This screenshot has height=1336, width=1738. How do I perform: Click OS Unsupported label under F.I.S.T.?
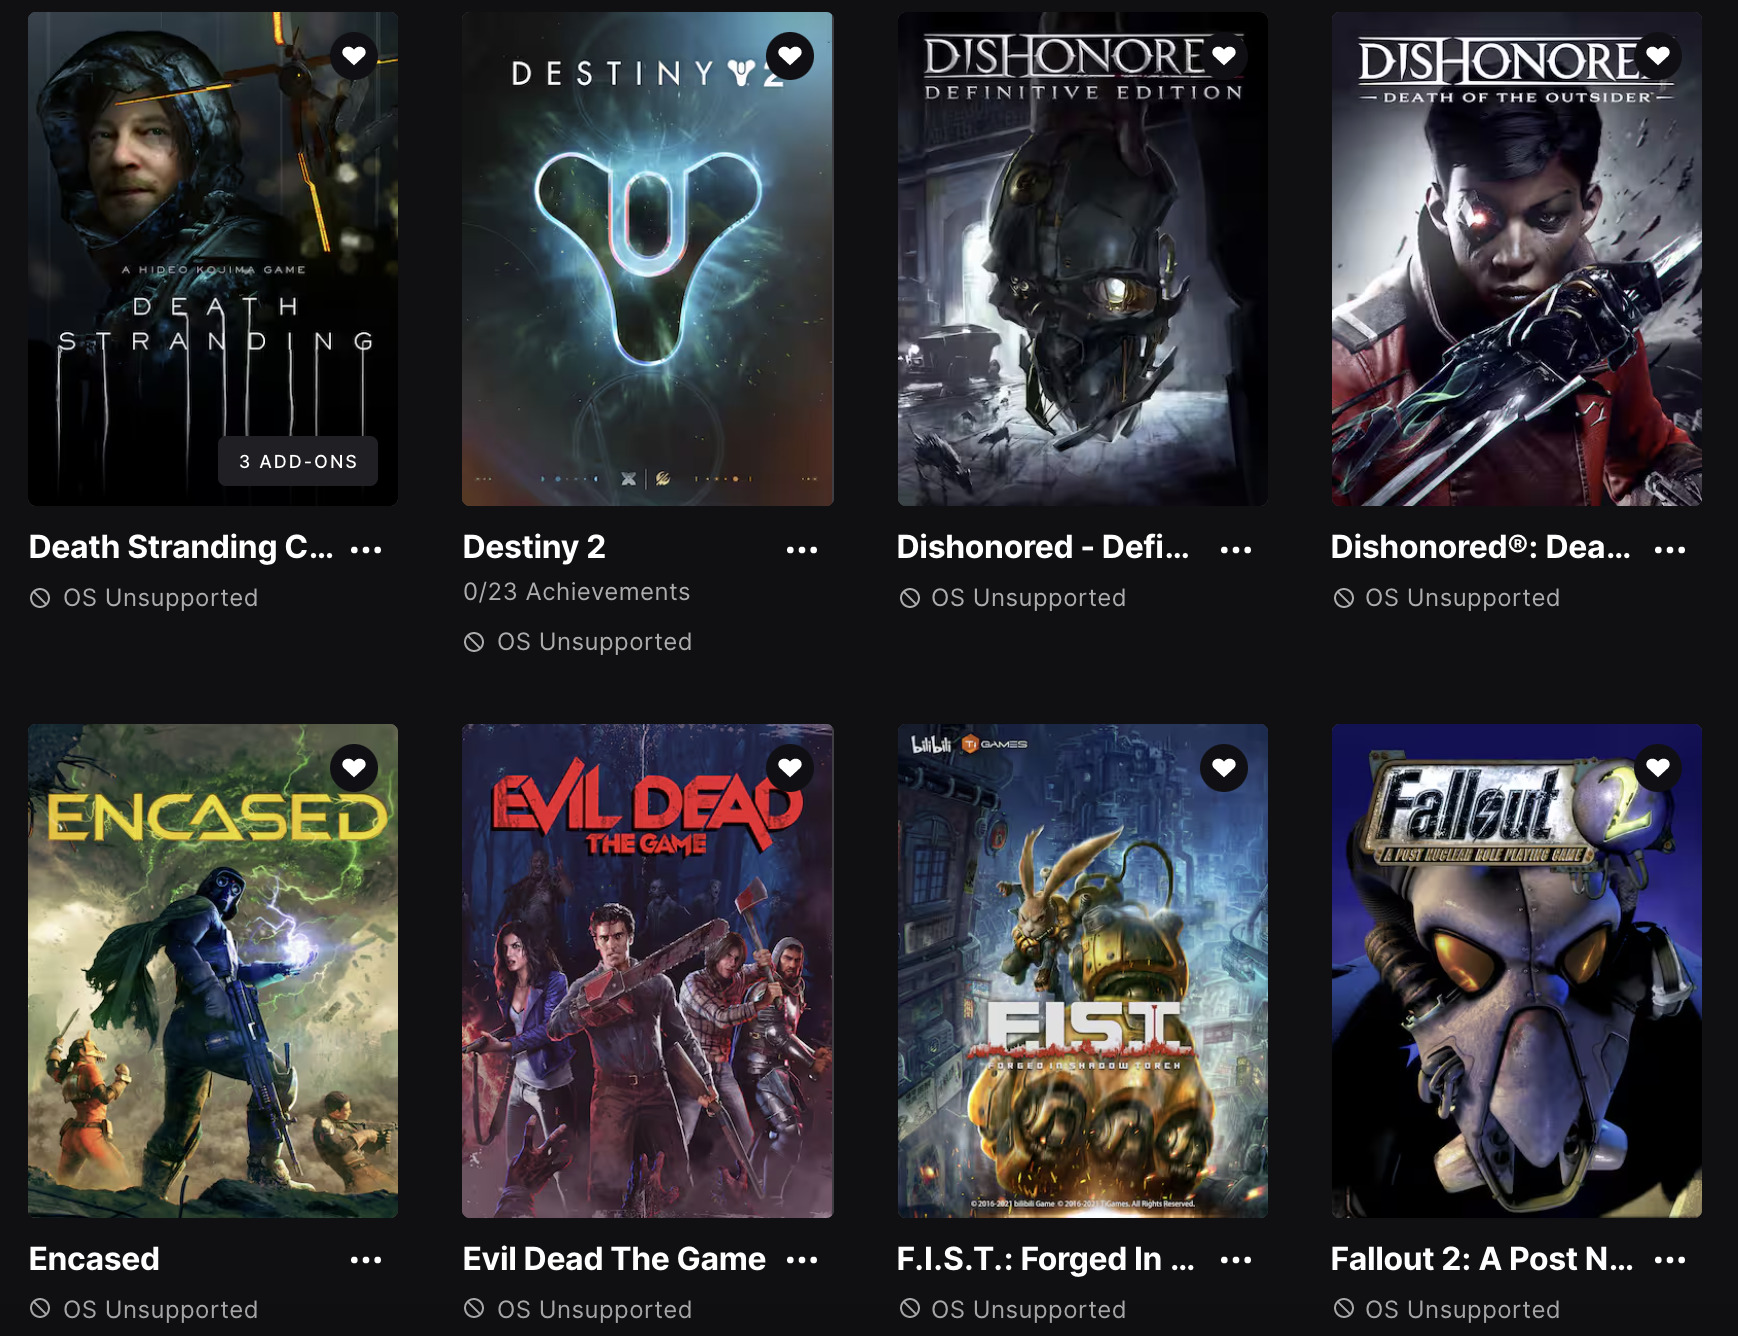(1028, 1310)
